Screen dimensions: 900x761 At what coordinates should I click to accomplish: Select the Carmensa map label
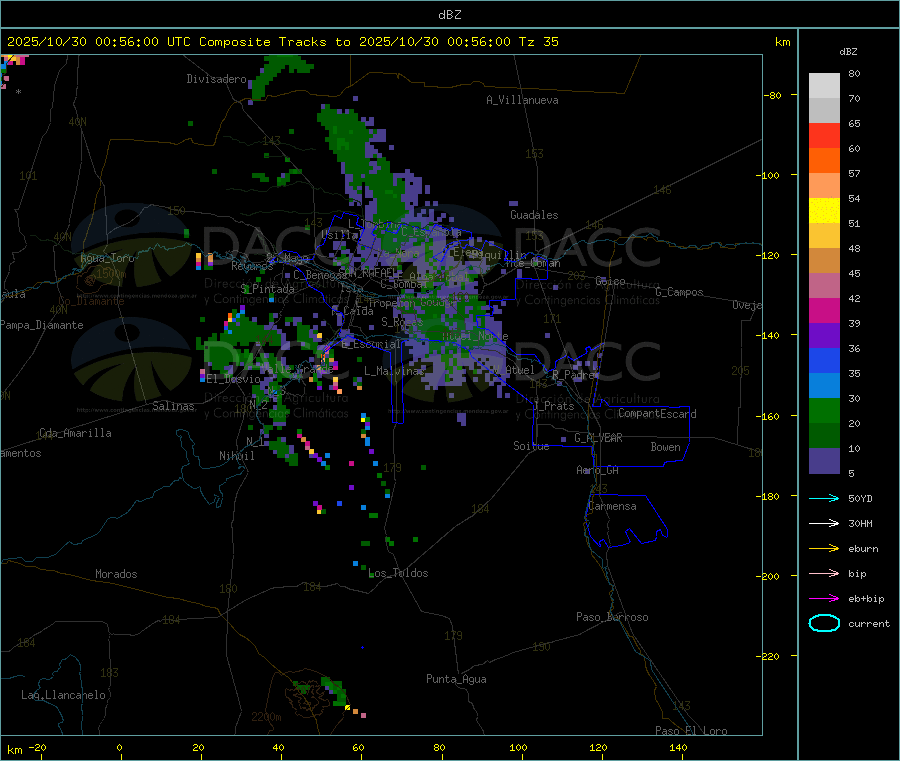click(612, 506)
